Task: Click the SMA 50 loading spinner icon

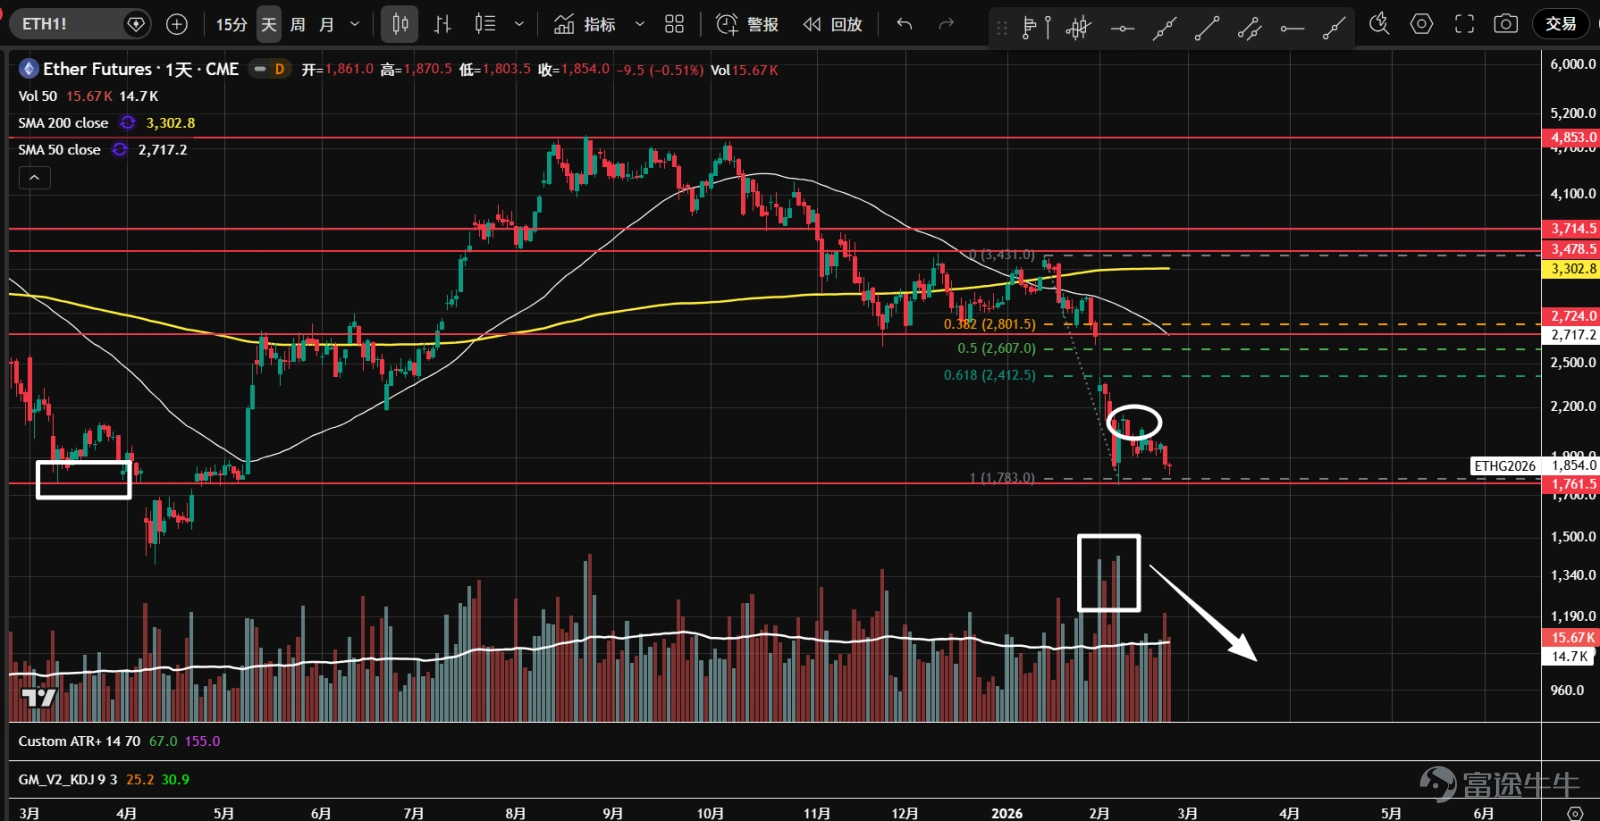Action: [x=120, y=150]
